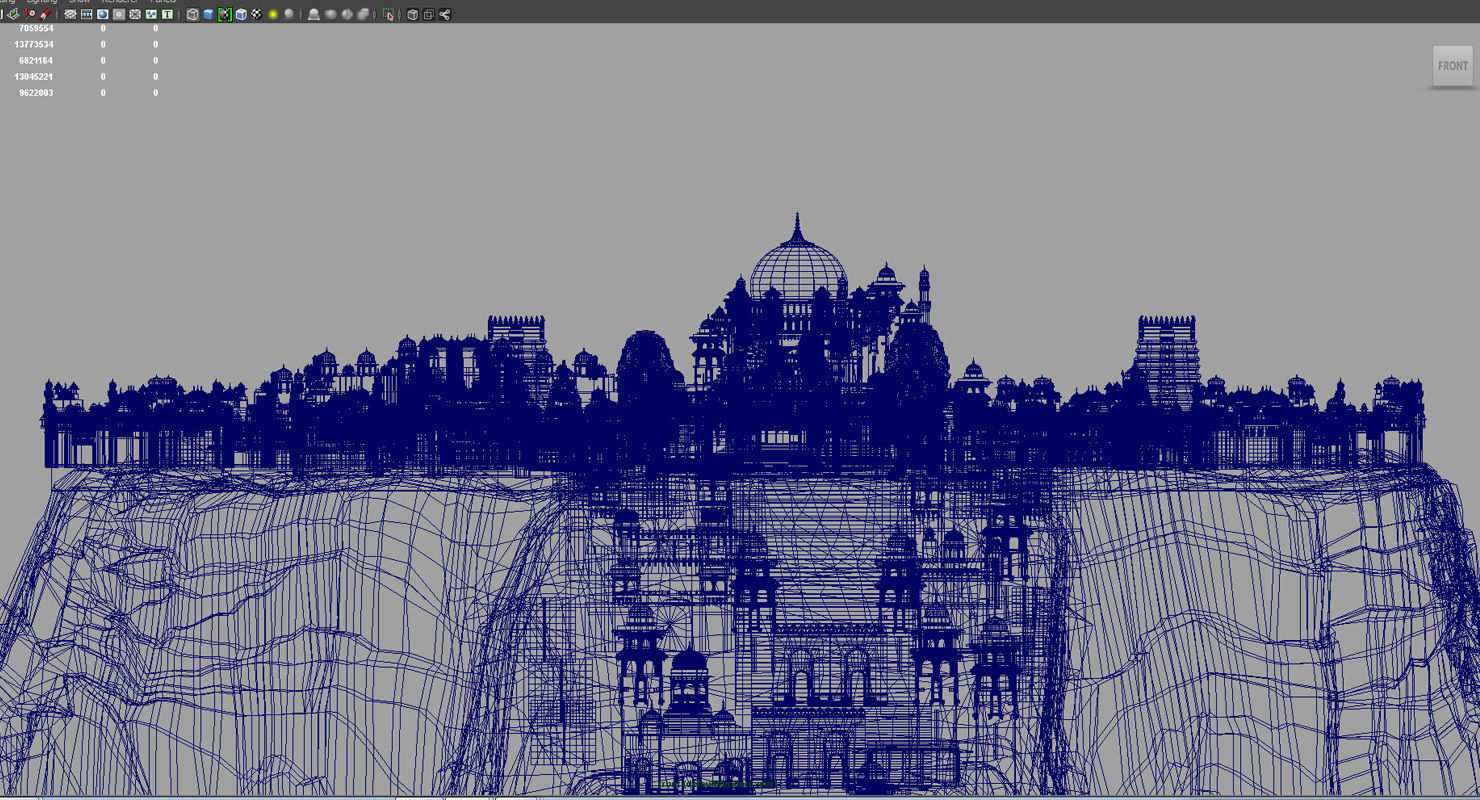The width and height of the screenshot is (1480, 800).
Task: Toggle the safe action guide
Action: (151, 14)
